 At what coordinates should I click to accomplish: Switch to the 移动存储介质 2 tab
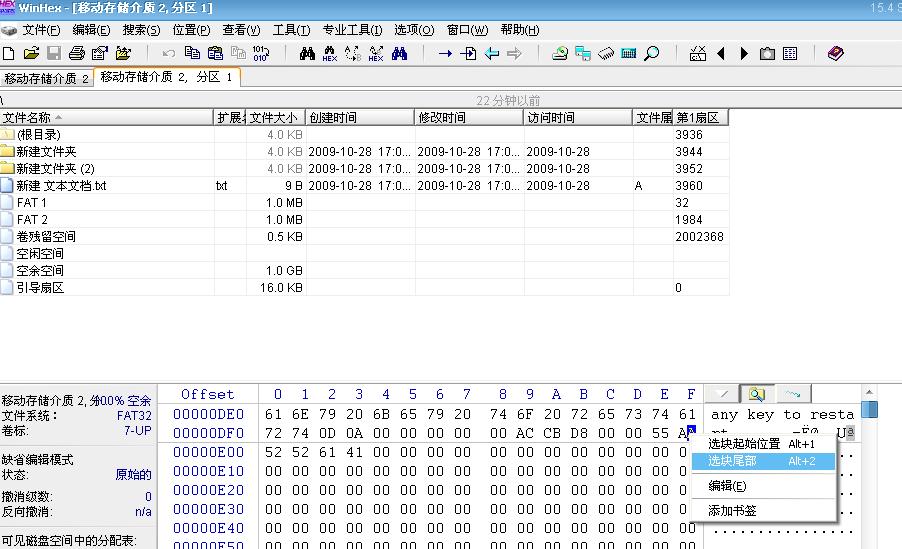[x=47, y=78]
